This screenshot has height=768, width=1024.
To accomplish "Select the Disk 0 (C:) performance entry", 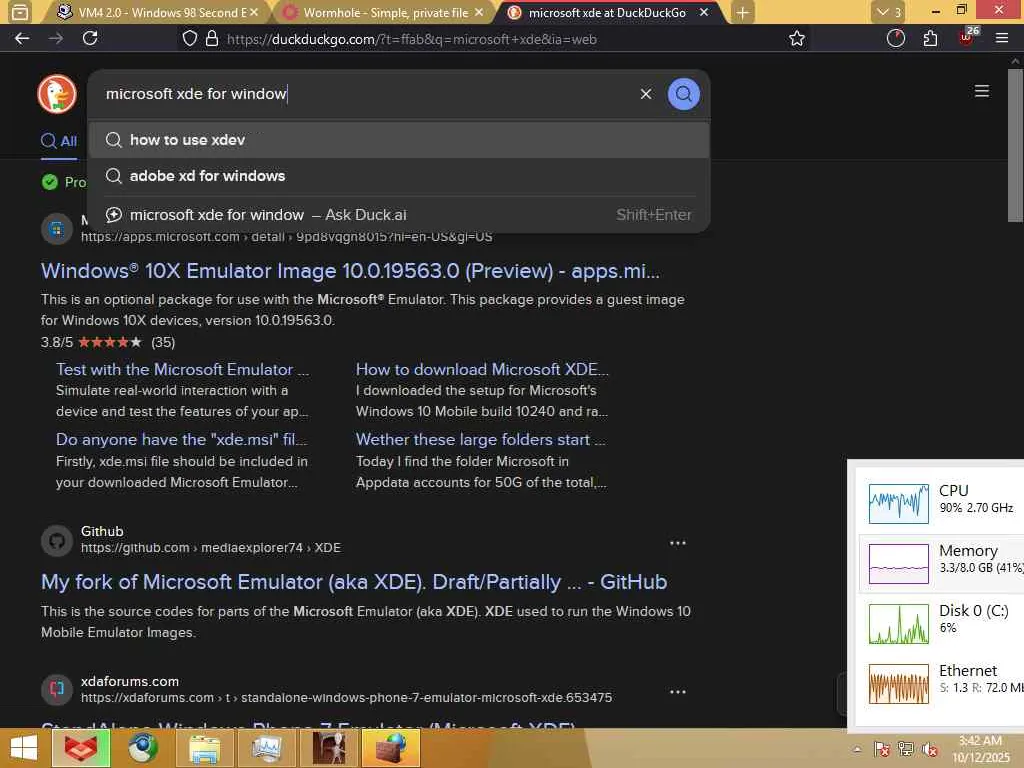I will [x=942, y=624].
